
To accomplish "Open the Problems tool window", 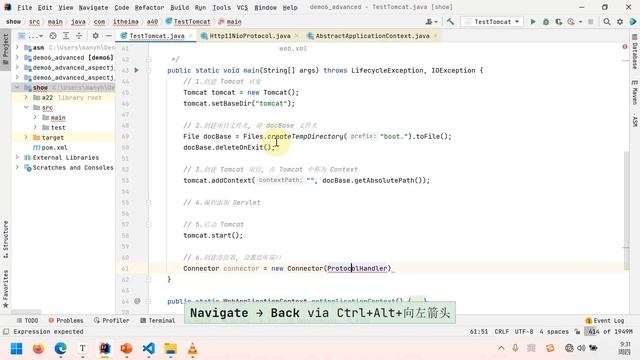I will click(x=66, y=321).
